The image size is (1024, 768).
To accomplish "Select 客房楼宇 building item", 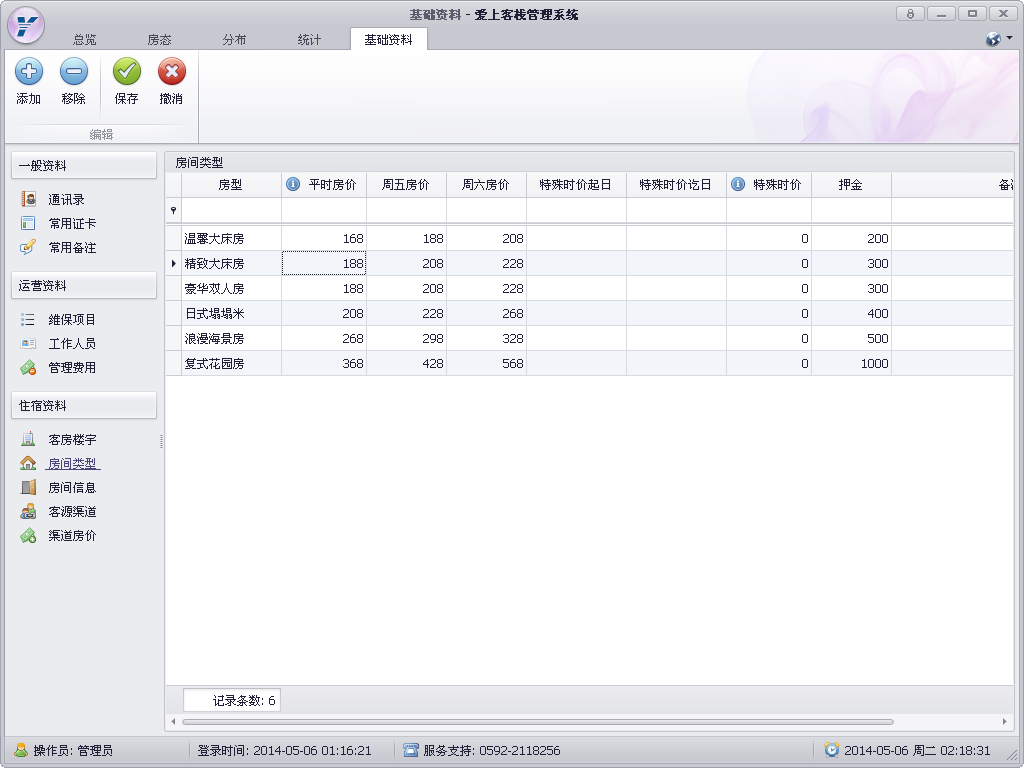I will [72, 440].
